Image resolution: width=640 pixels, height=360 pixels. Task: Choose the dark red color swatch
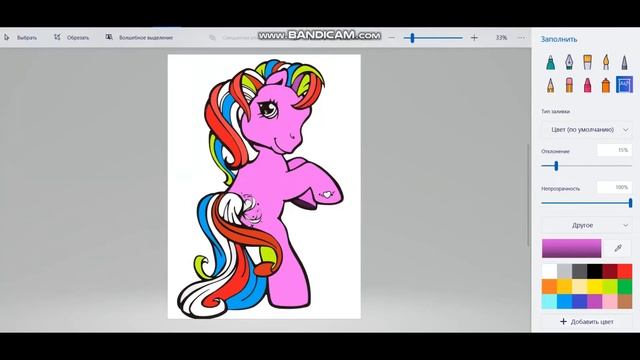[x=609, y=271]
